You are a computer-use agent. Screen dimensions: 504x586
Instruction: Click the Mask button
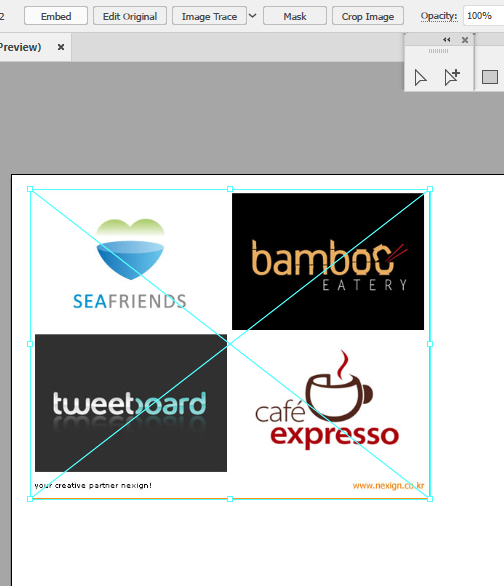tap(295, 16)
